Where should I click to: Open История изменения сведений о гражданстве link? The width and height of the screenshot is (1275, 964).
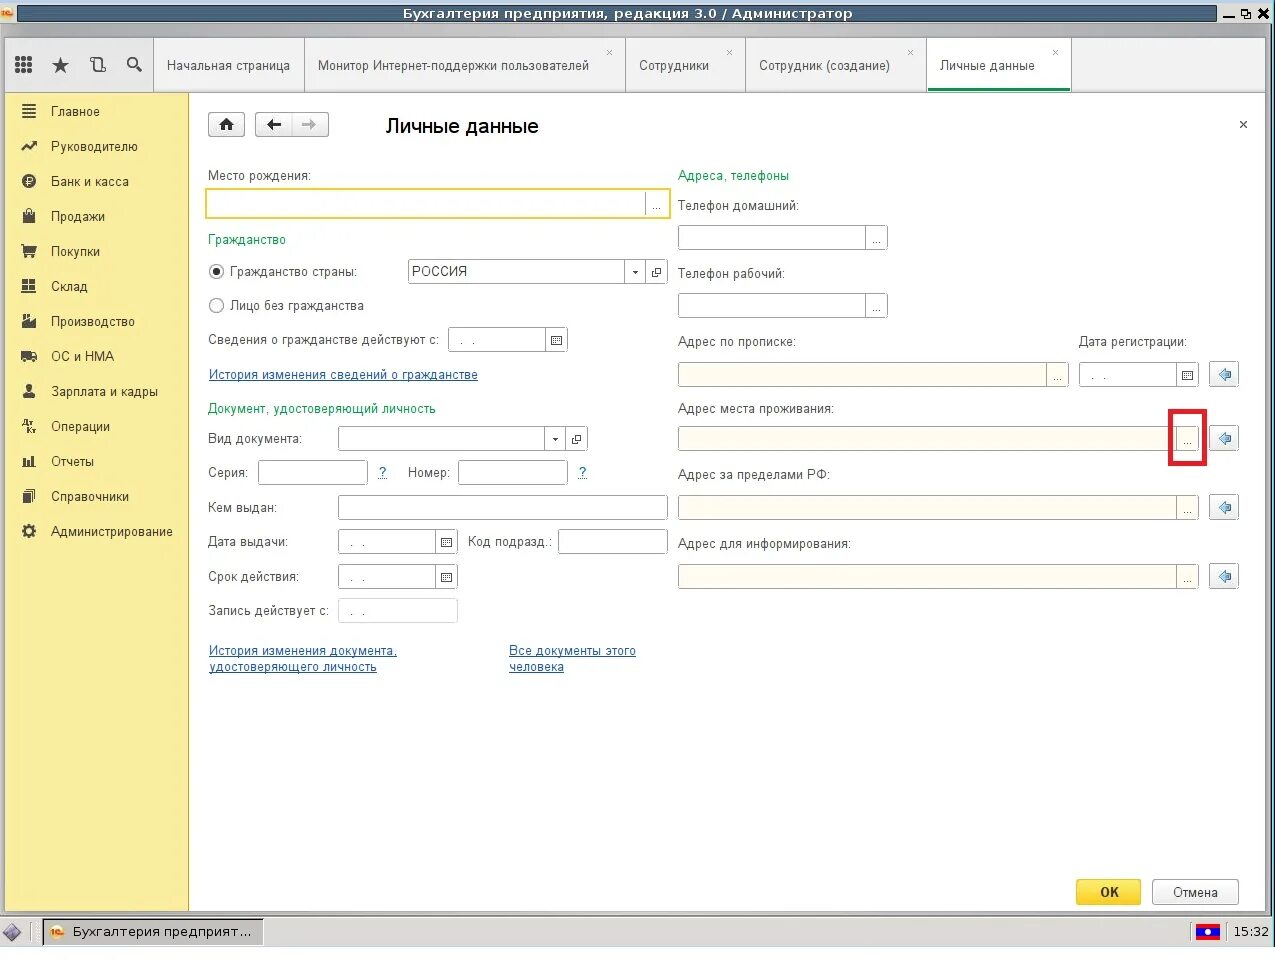pos(343,375)
